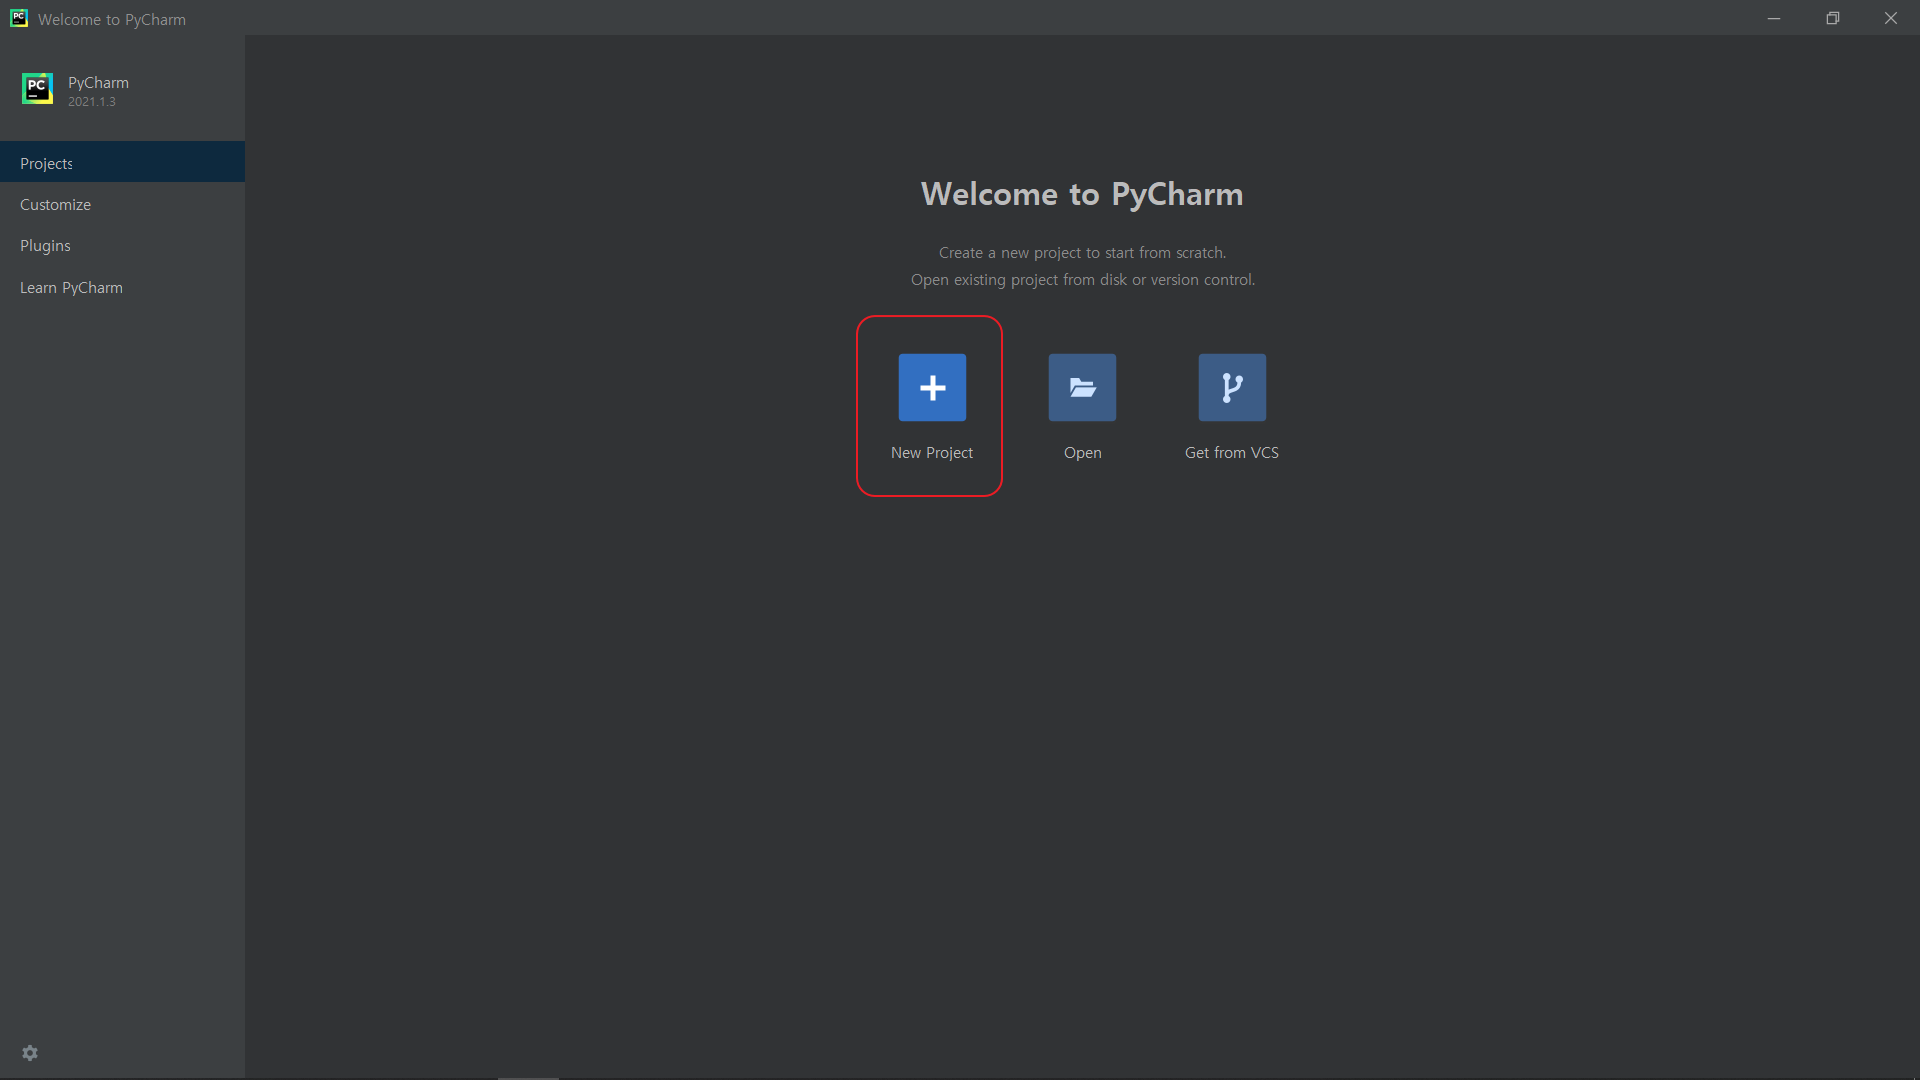This screenshot has width=1920, height=1080.
Task: Click the Welcome to PyCharm heading
Action: 1082,194
